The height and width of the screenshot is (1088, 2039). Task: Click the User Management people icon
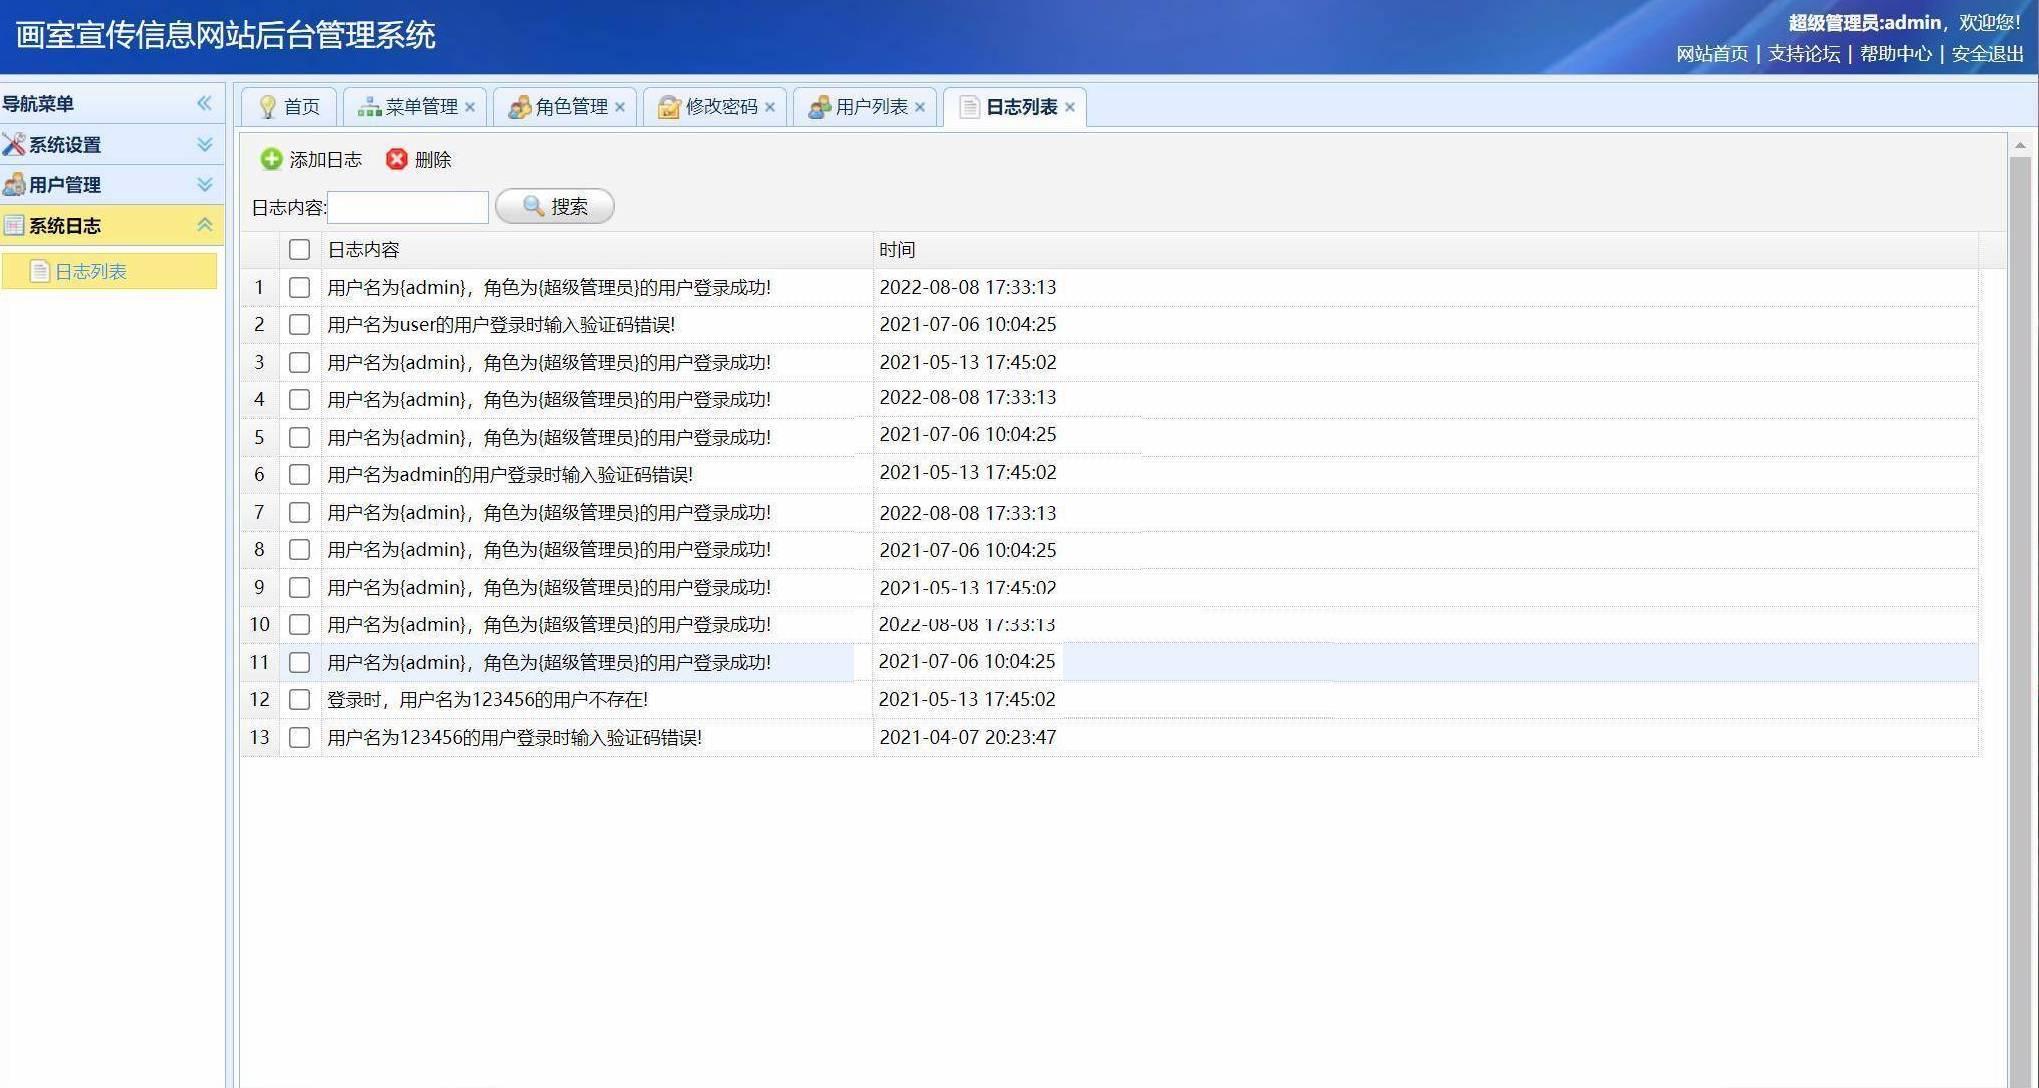14,185
